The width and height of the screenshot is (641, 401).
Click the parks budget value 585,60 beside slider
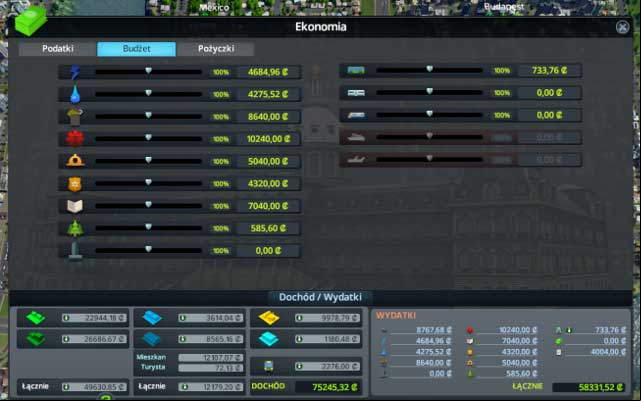point(268,229)
